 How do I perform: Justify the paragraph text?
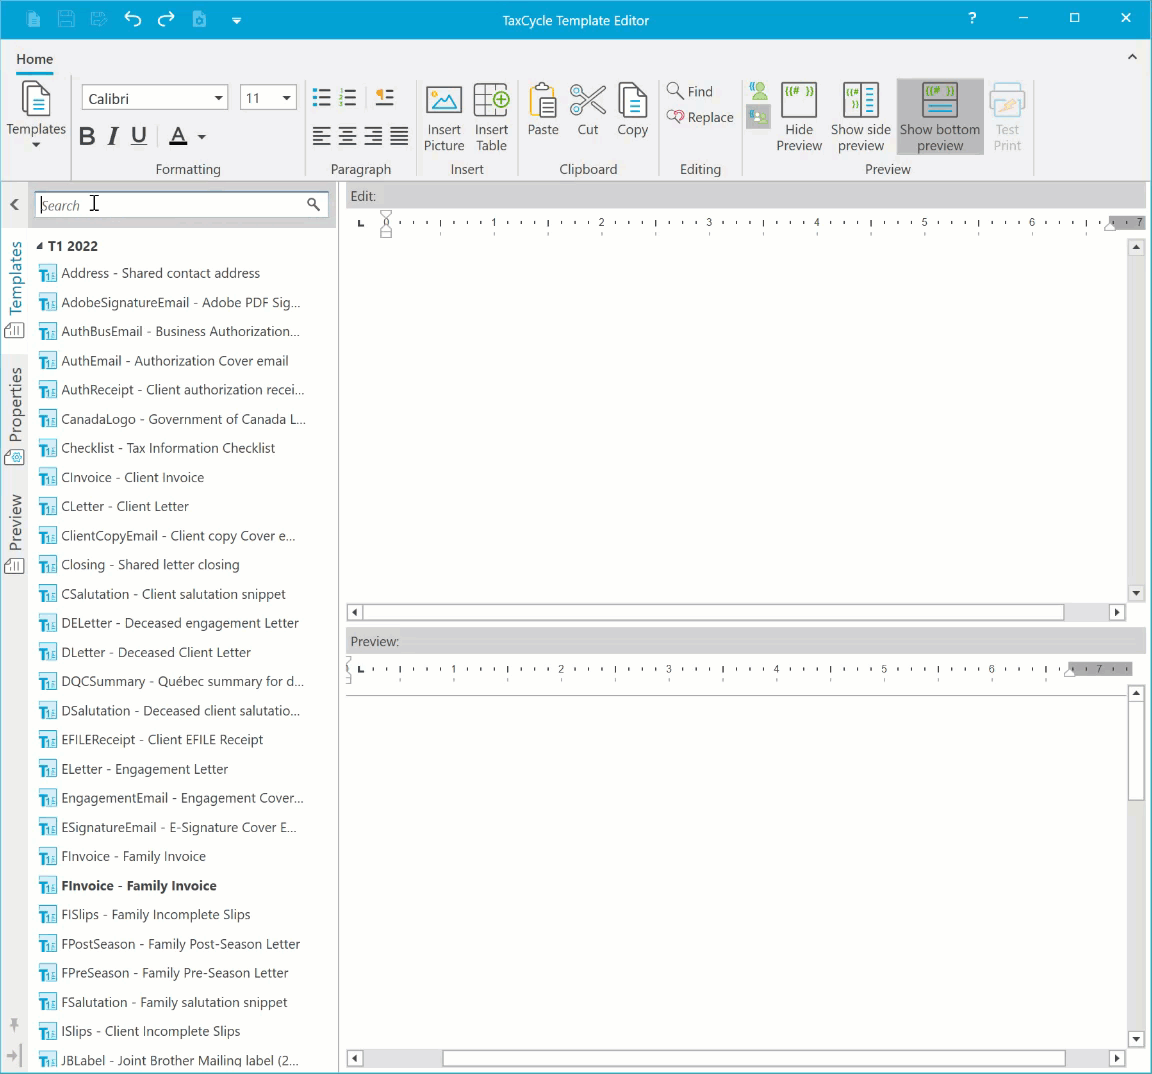(399, 136)
